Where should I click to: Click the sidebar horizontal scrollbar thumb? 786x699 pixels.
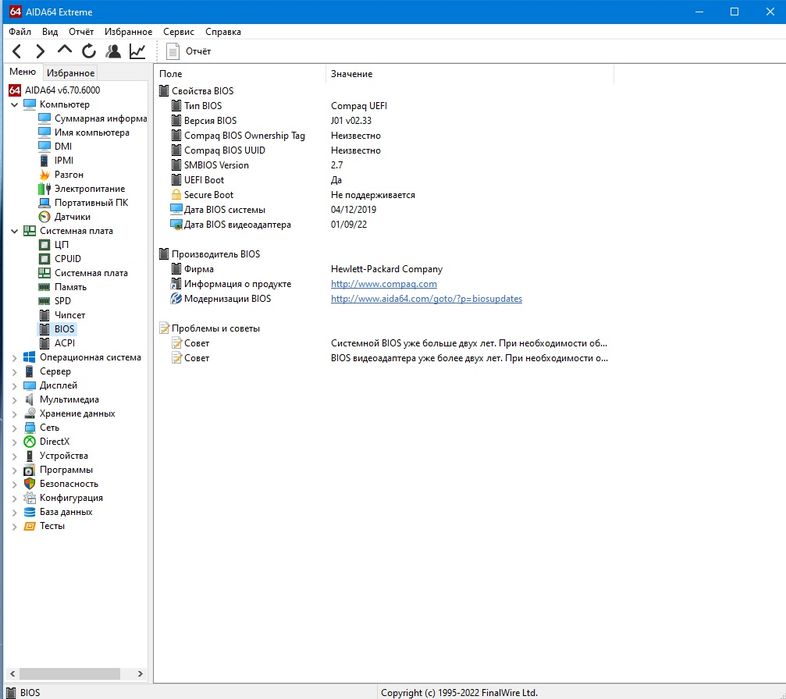(x=70, y=673)
